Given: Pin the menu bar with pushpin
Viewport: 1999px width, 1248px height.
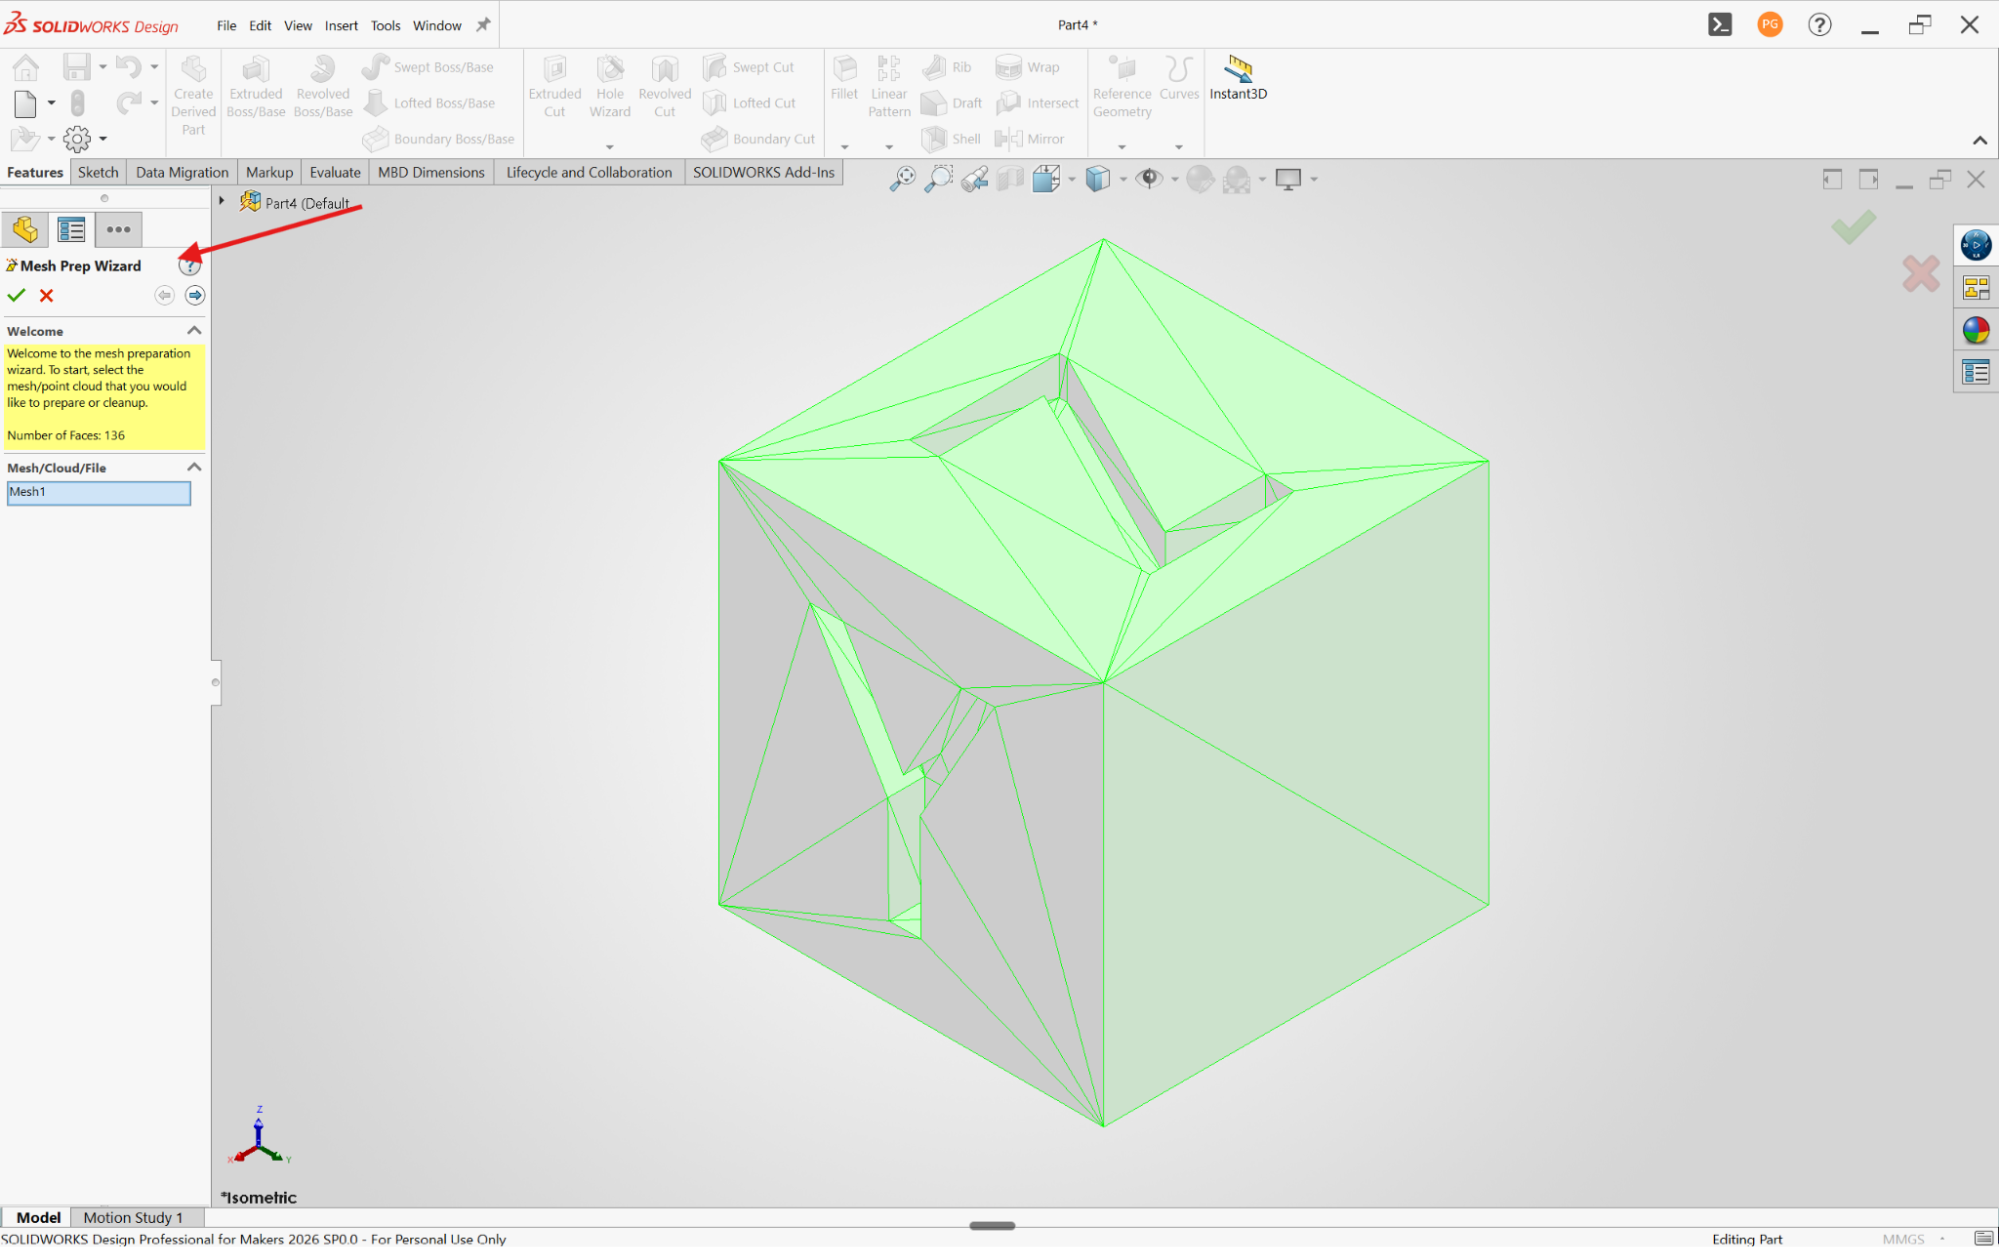Looking at the screenshot, I should tap(483, 25).
